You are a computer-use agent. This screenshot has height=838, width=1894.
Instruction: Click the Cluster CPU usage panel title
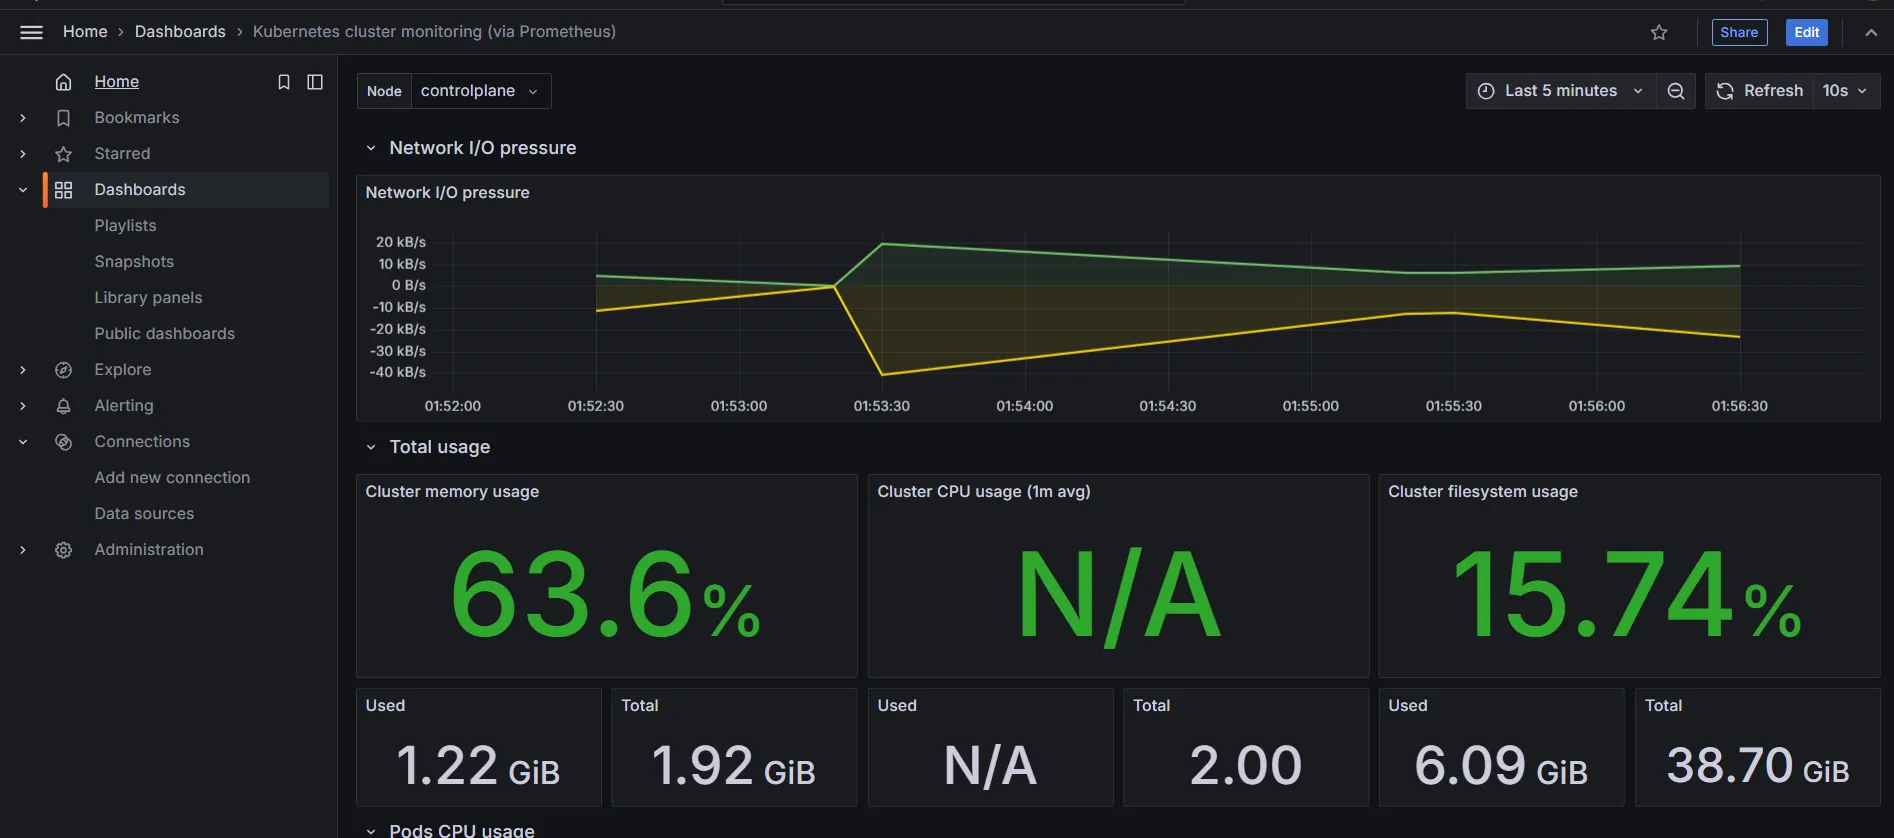pos(983,492)
